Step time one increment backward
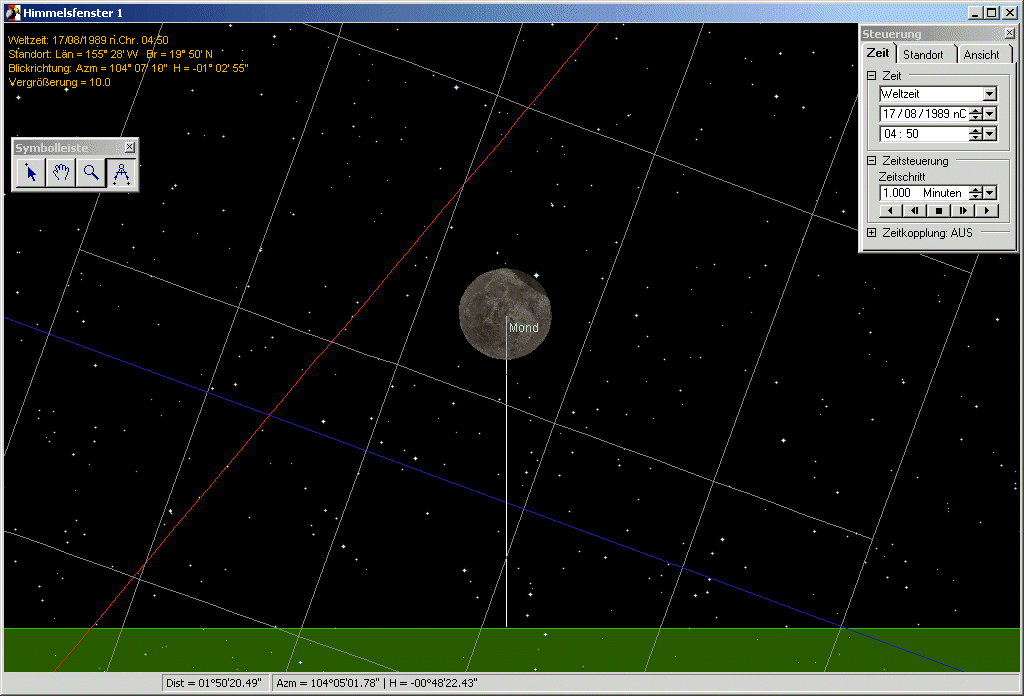The height and width of the screenshot is (696, 1024). [915, 211]
